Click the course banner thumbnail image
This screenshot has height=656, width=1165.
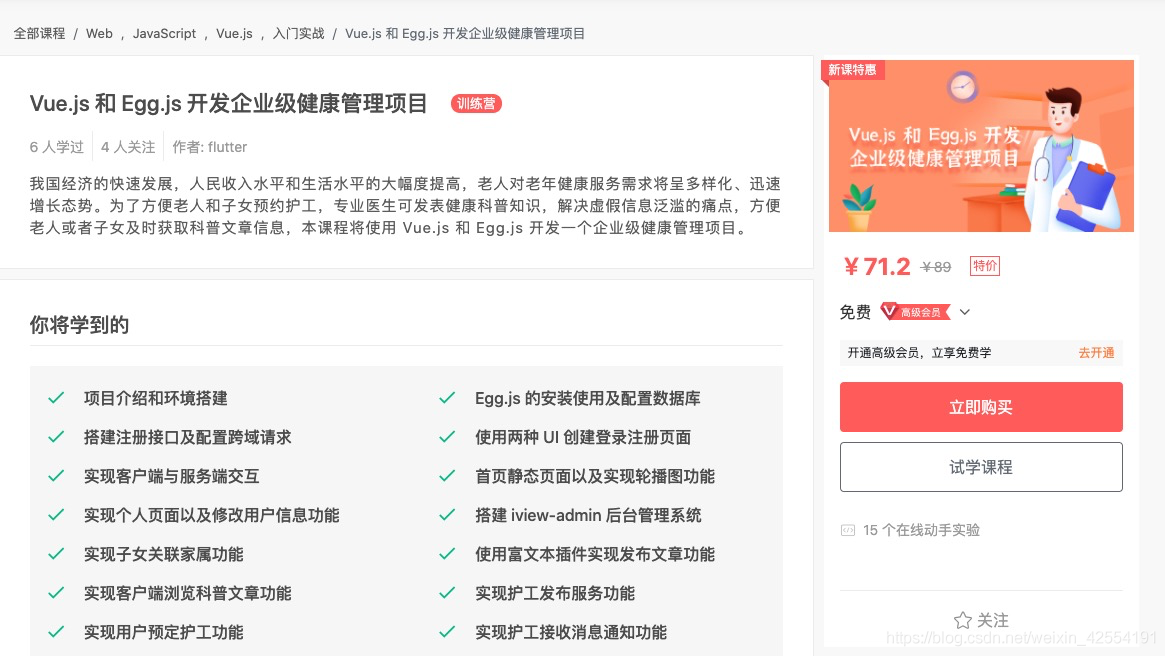point(981,146)
